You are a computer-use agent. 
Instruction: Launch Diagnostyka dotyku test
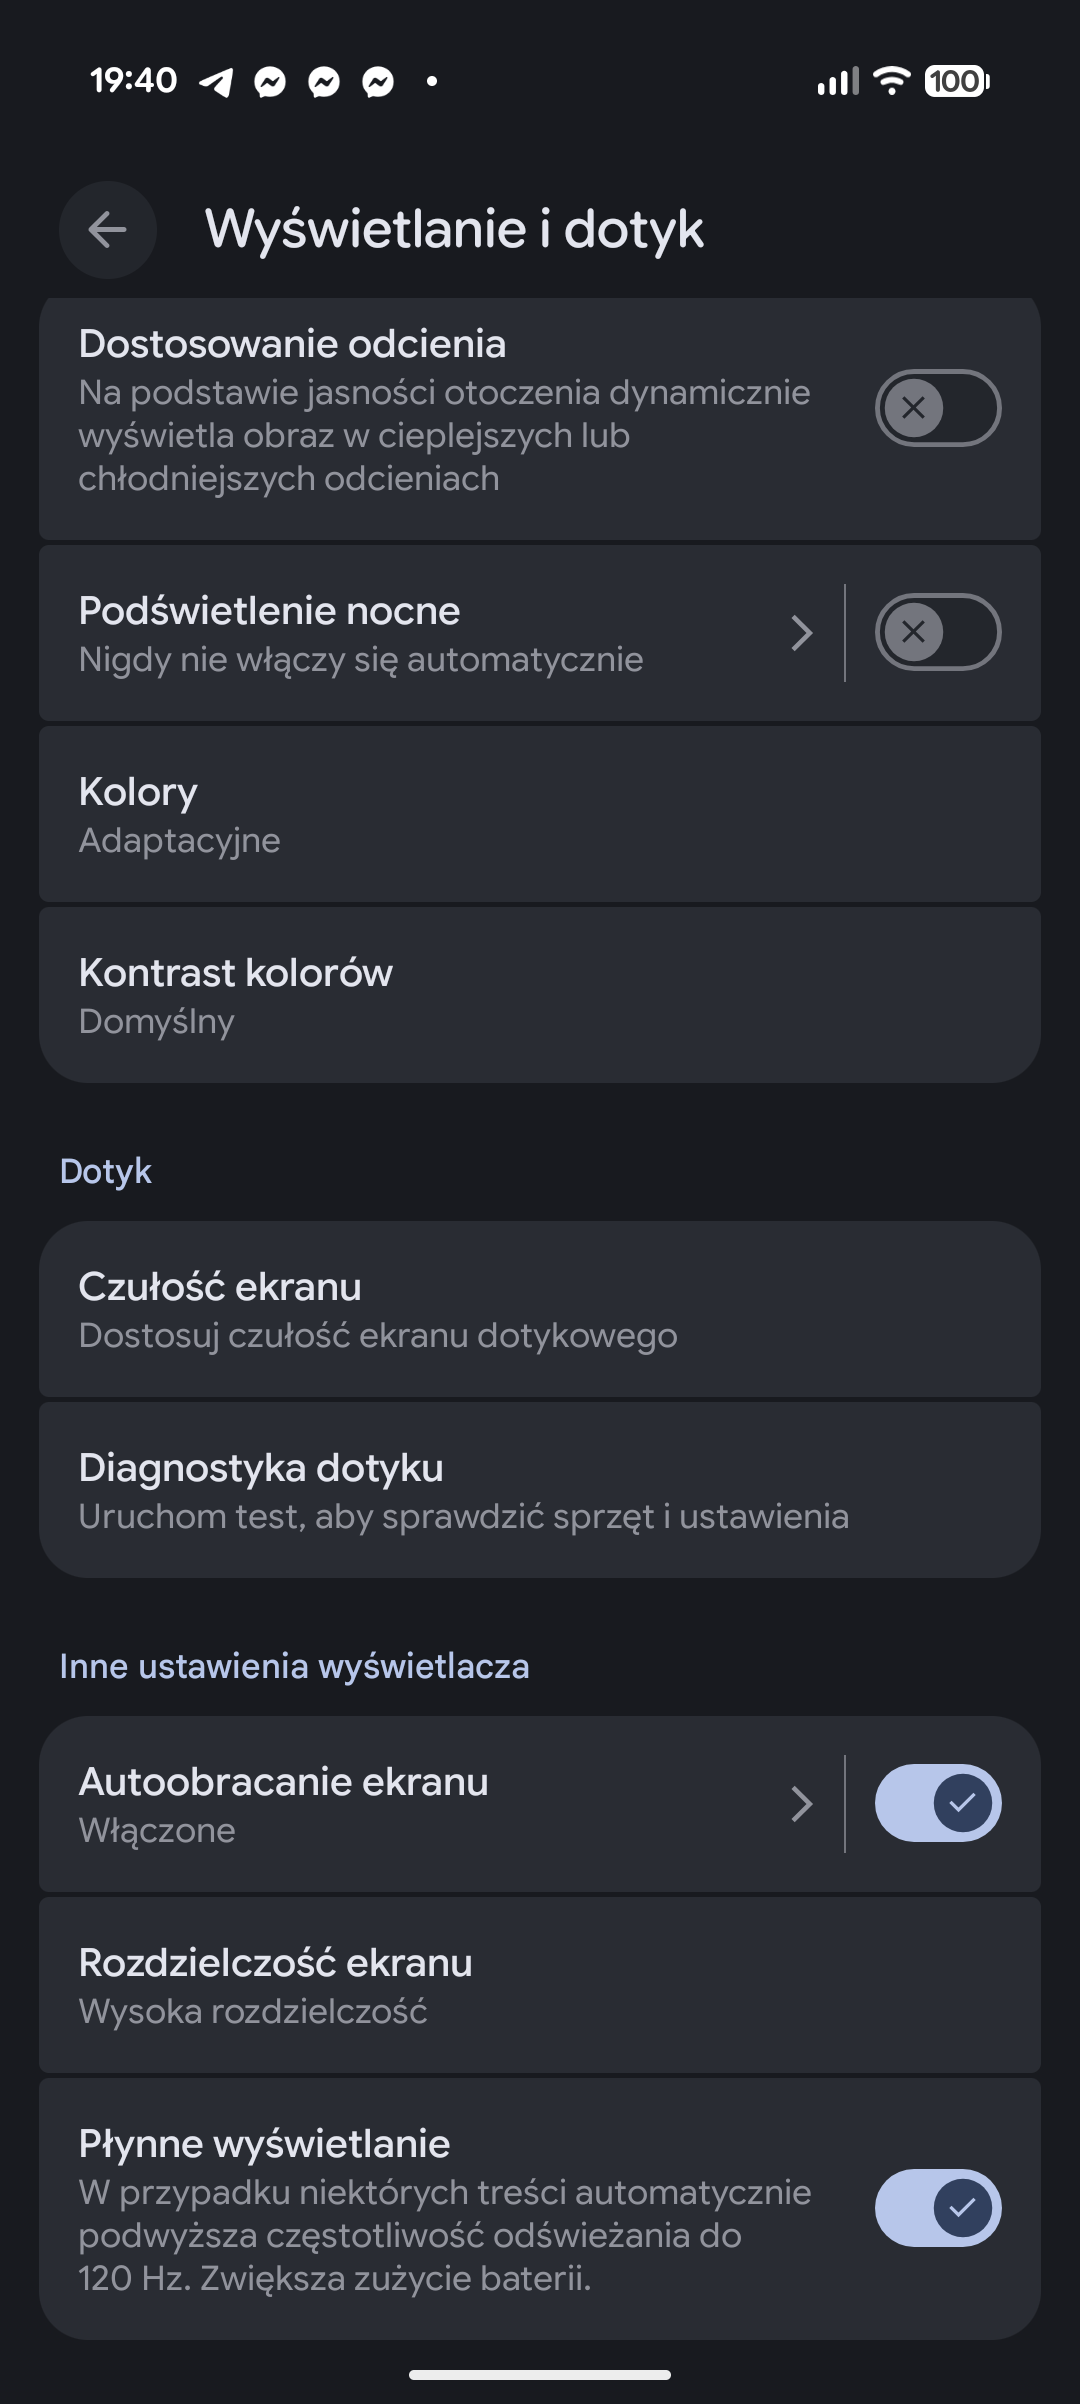coord(540,1490)
